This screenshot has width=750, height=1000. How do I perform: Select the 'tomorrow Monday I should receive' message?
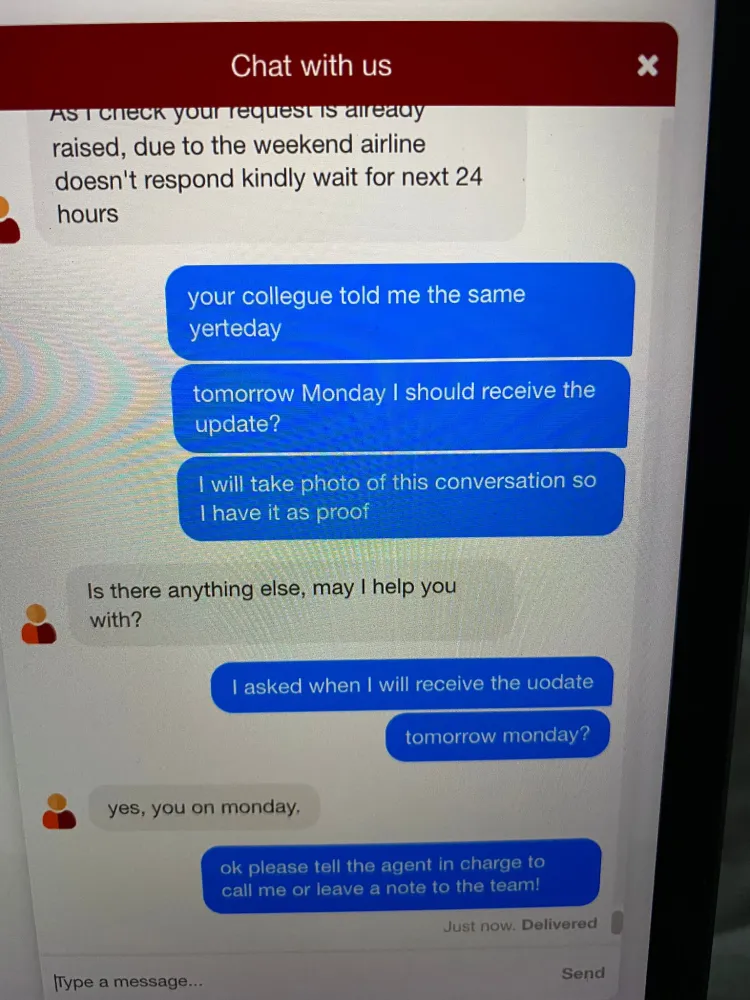(401, 407)
